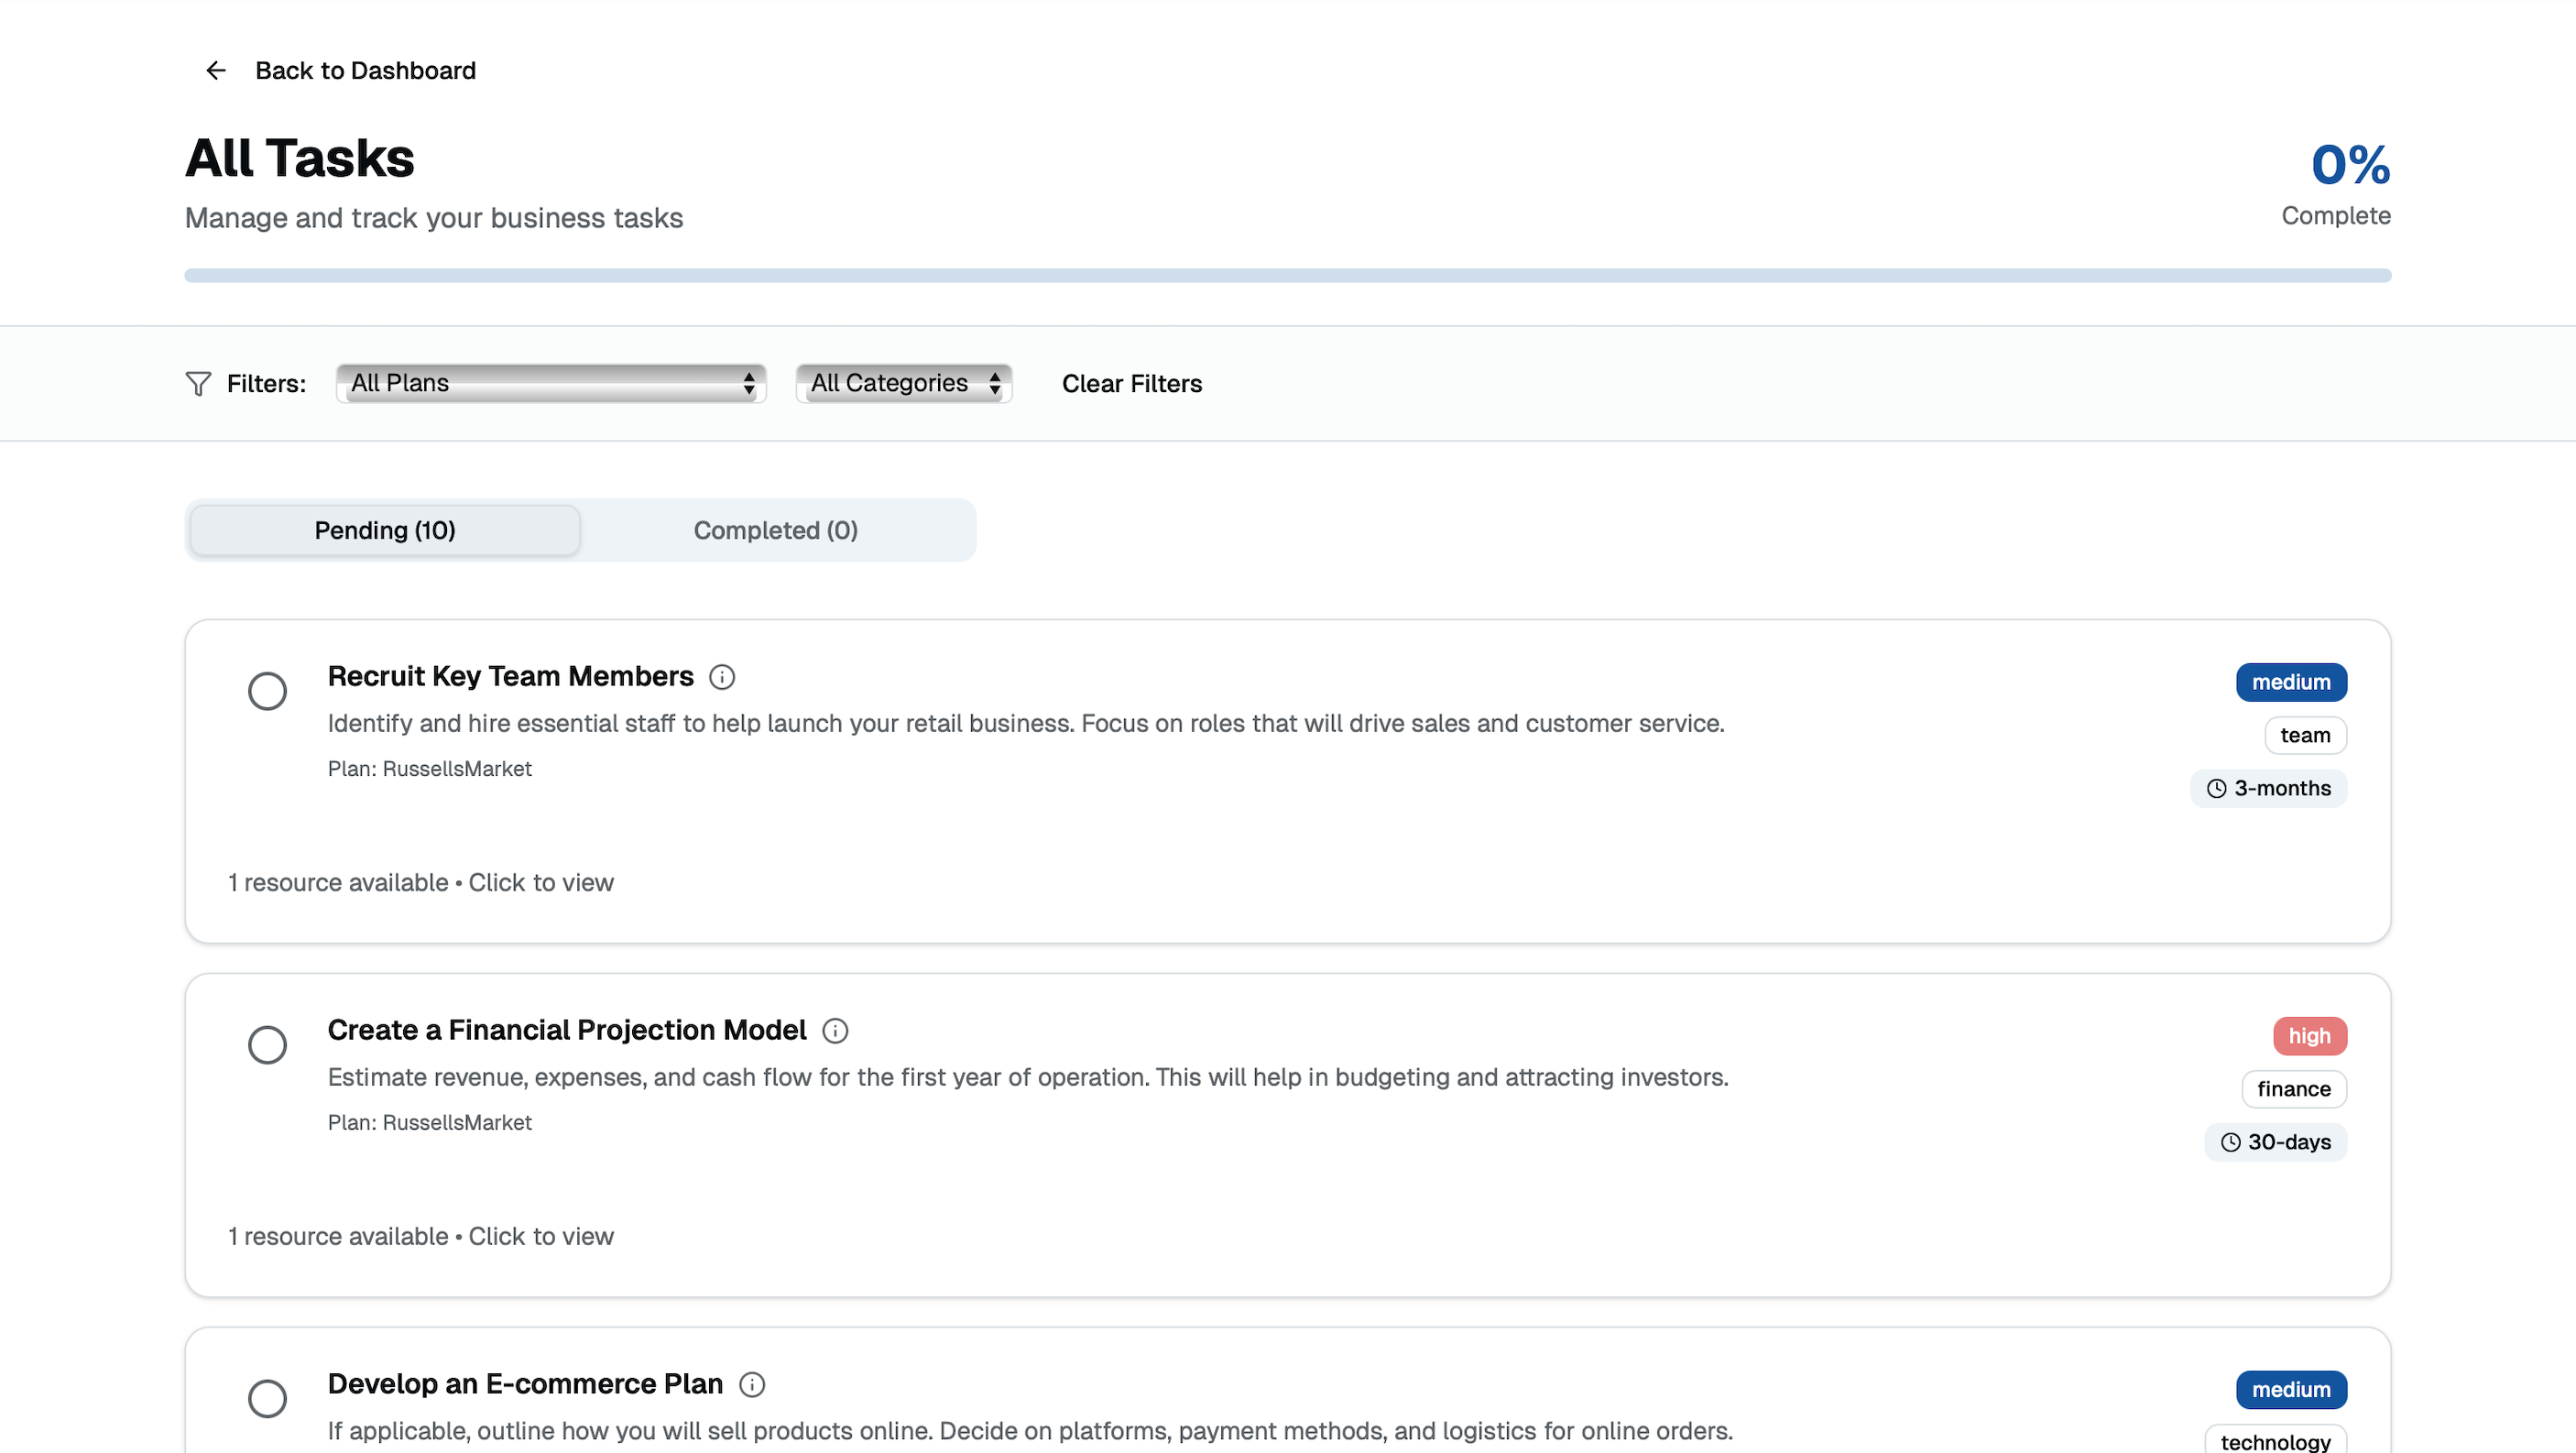Click the back arrow icon
This screenshot has width=2576, height=1453.
(x=216, y=70)
